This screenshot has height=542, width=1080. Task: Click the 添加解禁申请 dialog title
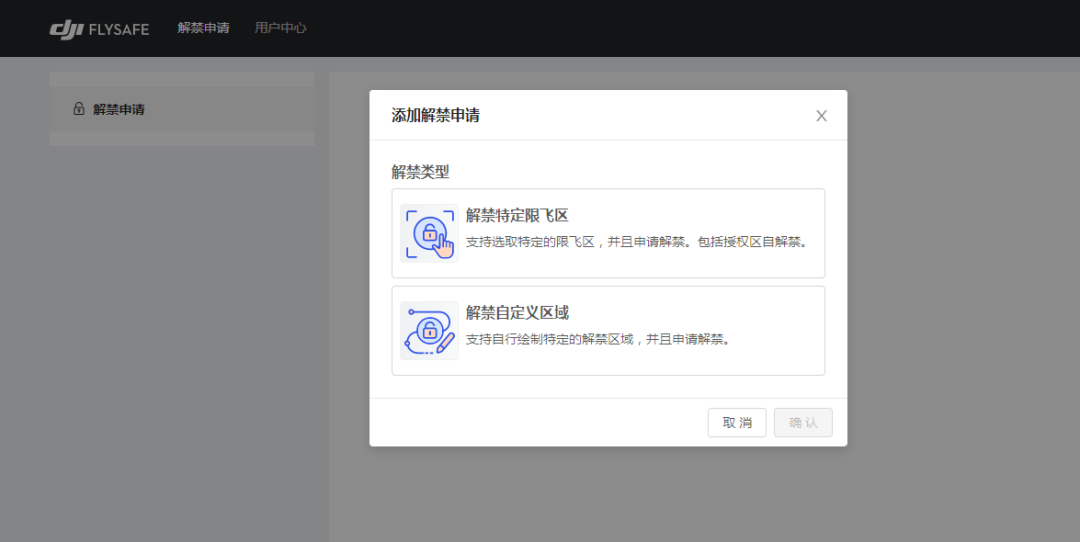point(435,115)
